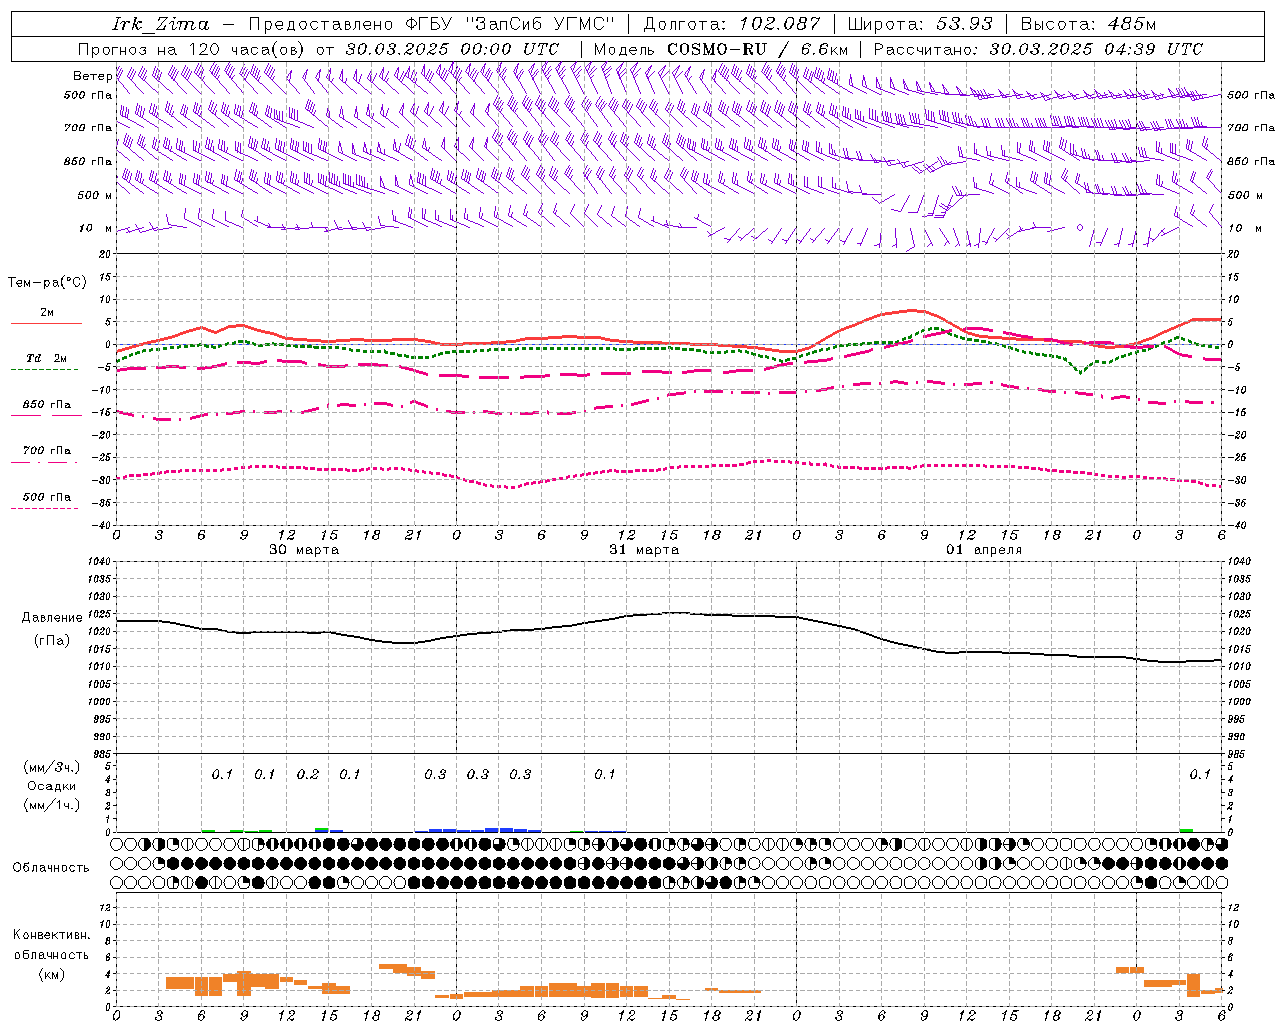Click the forecast start time 30.03.2025 00:00 UTC
Viewport: 1280px width, 1024px height.
pyautogui.click(x=452, y=49)
